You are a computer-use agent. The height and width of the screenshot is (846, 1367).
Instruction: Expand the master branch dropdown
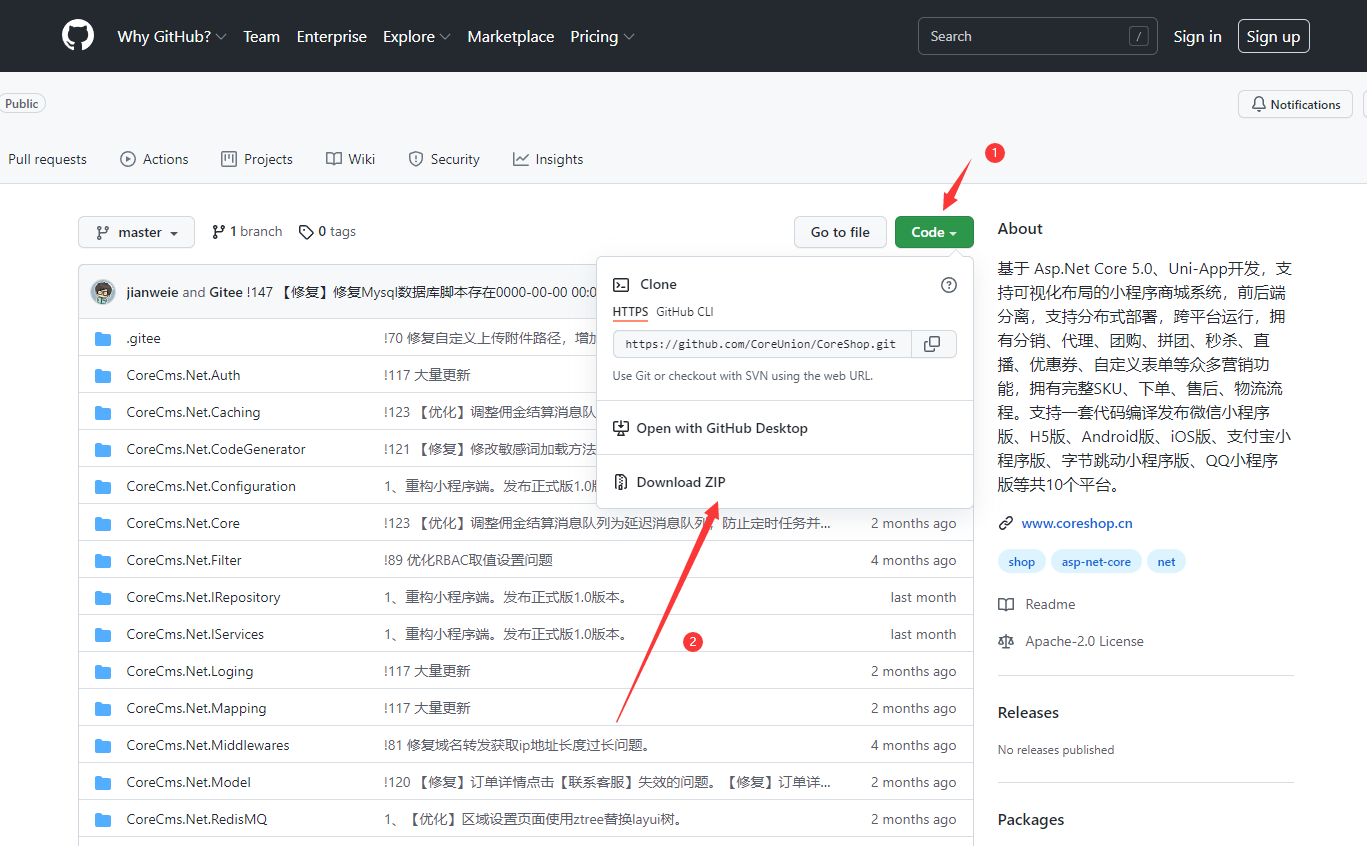(x=137, y=232)
